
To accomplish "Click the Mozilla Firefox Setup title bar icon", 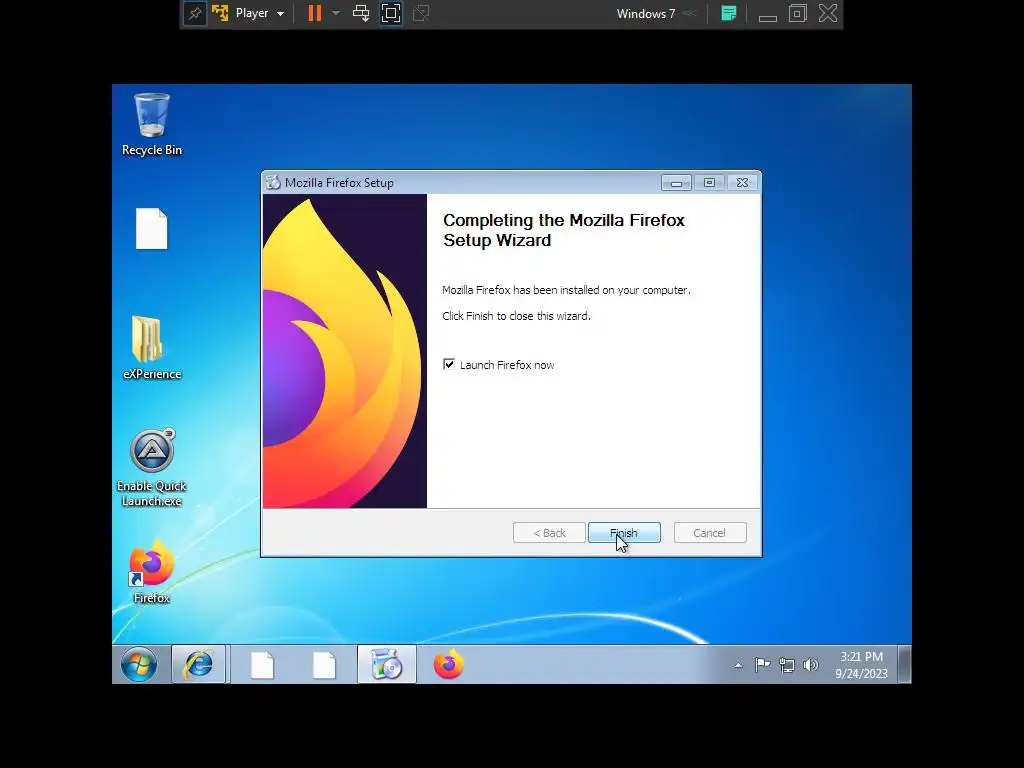I will [x=273, y=182].
